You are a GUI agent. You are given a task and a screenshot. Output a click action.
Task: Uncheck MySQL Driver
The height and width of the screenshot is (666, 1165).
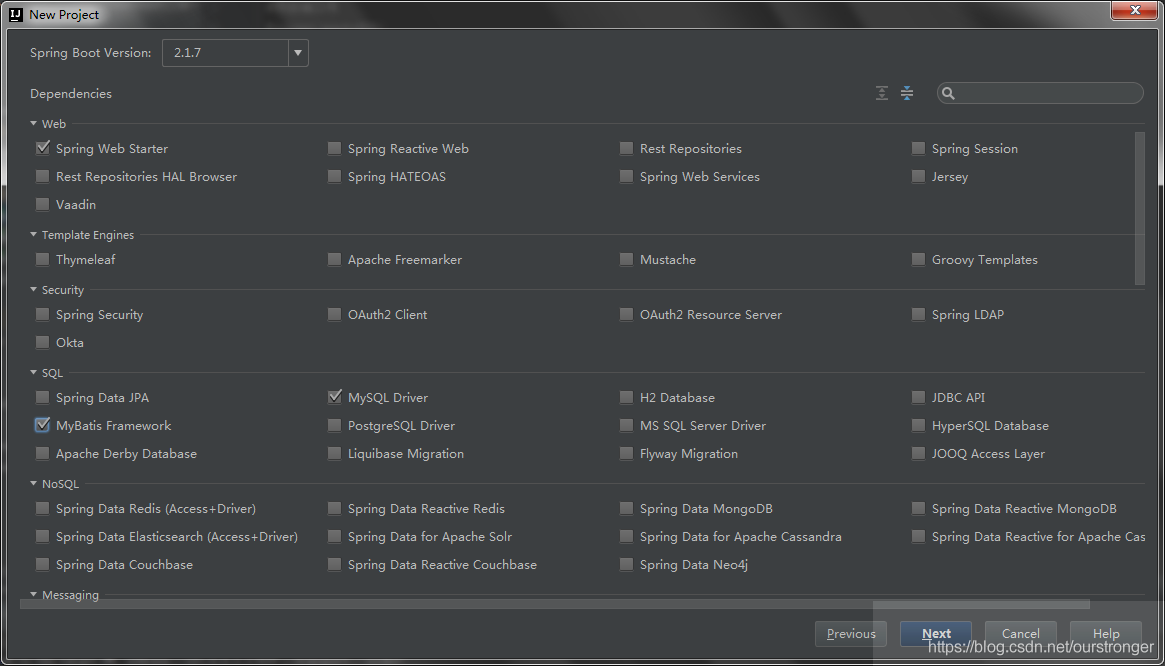click(x=334, y=397)
